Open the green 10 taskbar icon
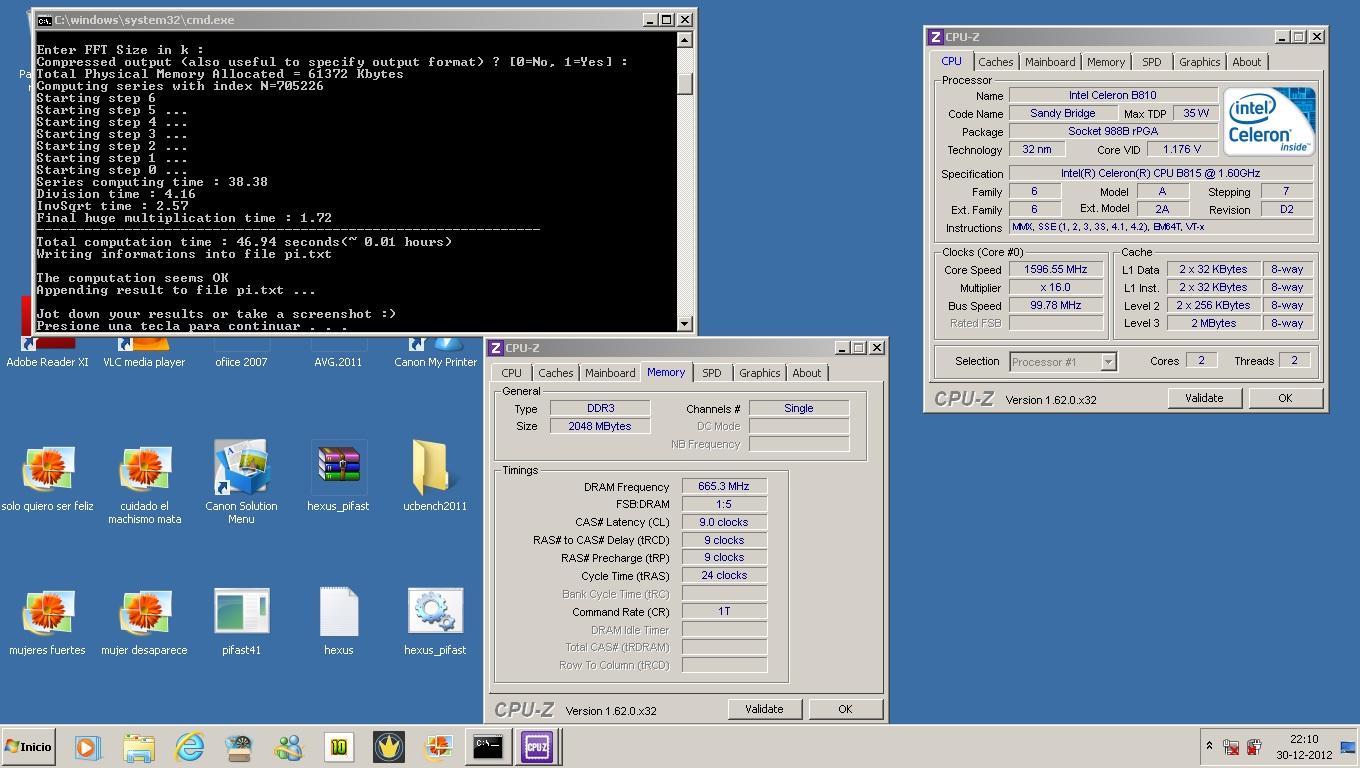Image resolution: width=1360 pixels, height=768 pixels. 339,746
